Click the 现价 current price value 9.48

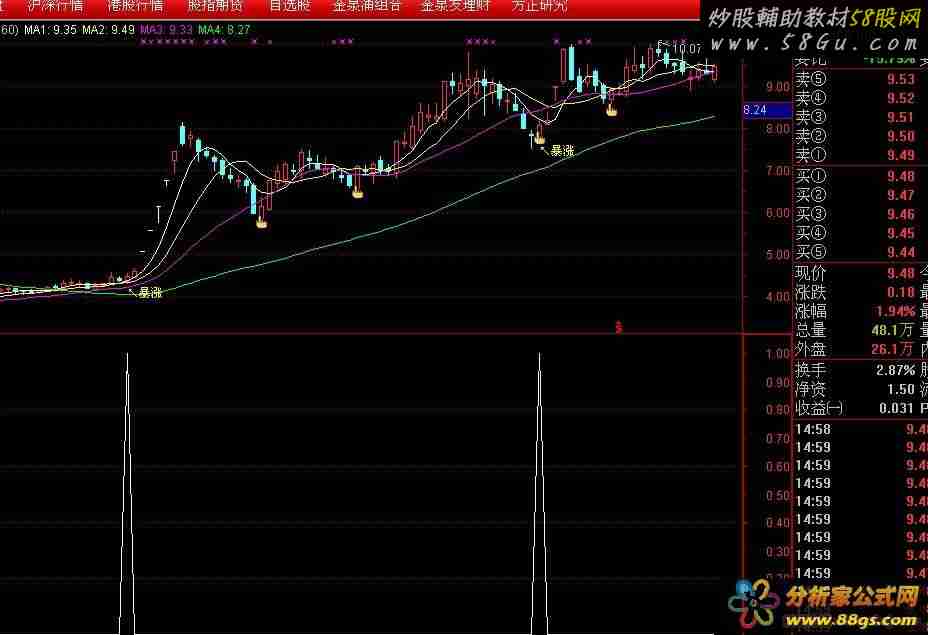point(901,273)
